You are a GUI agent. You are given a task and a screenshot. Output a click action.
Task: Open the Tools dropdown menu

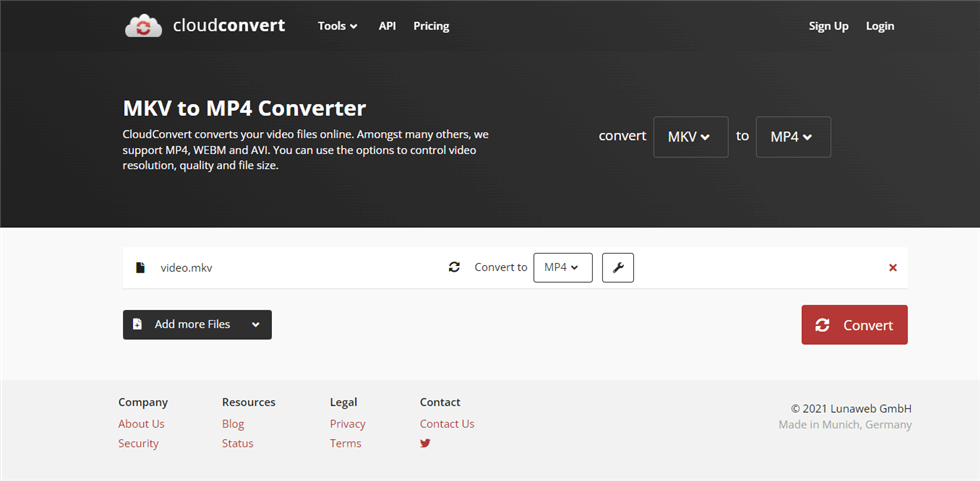pos(338,26)
